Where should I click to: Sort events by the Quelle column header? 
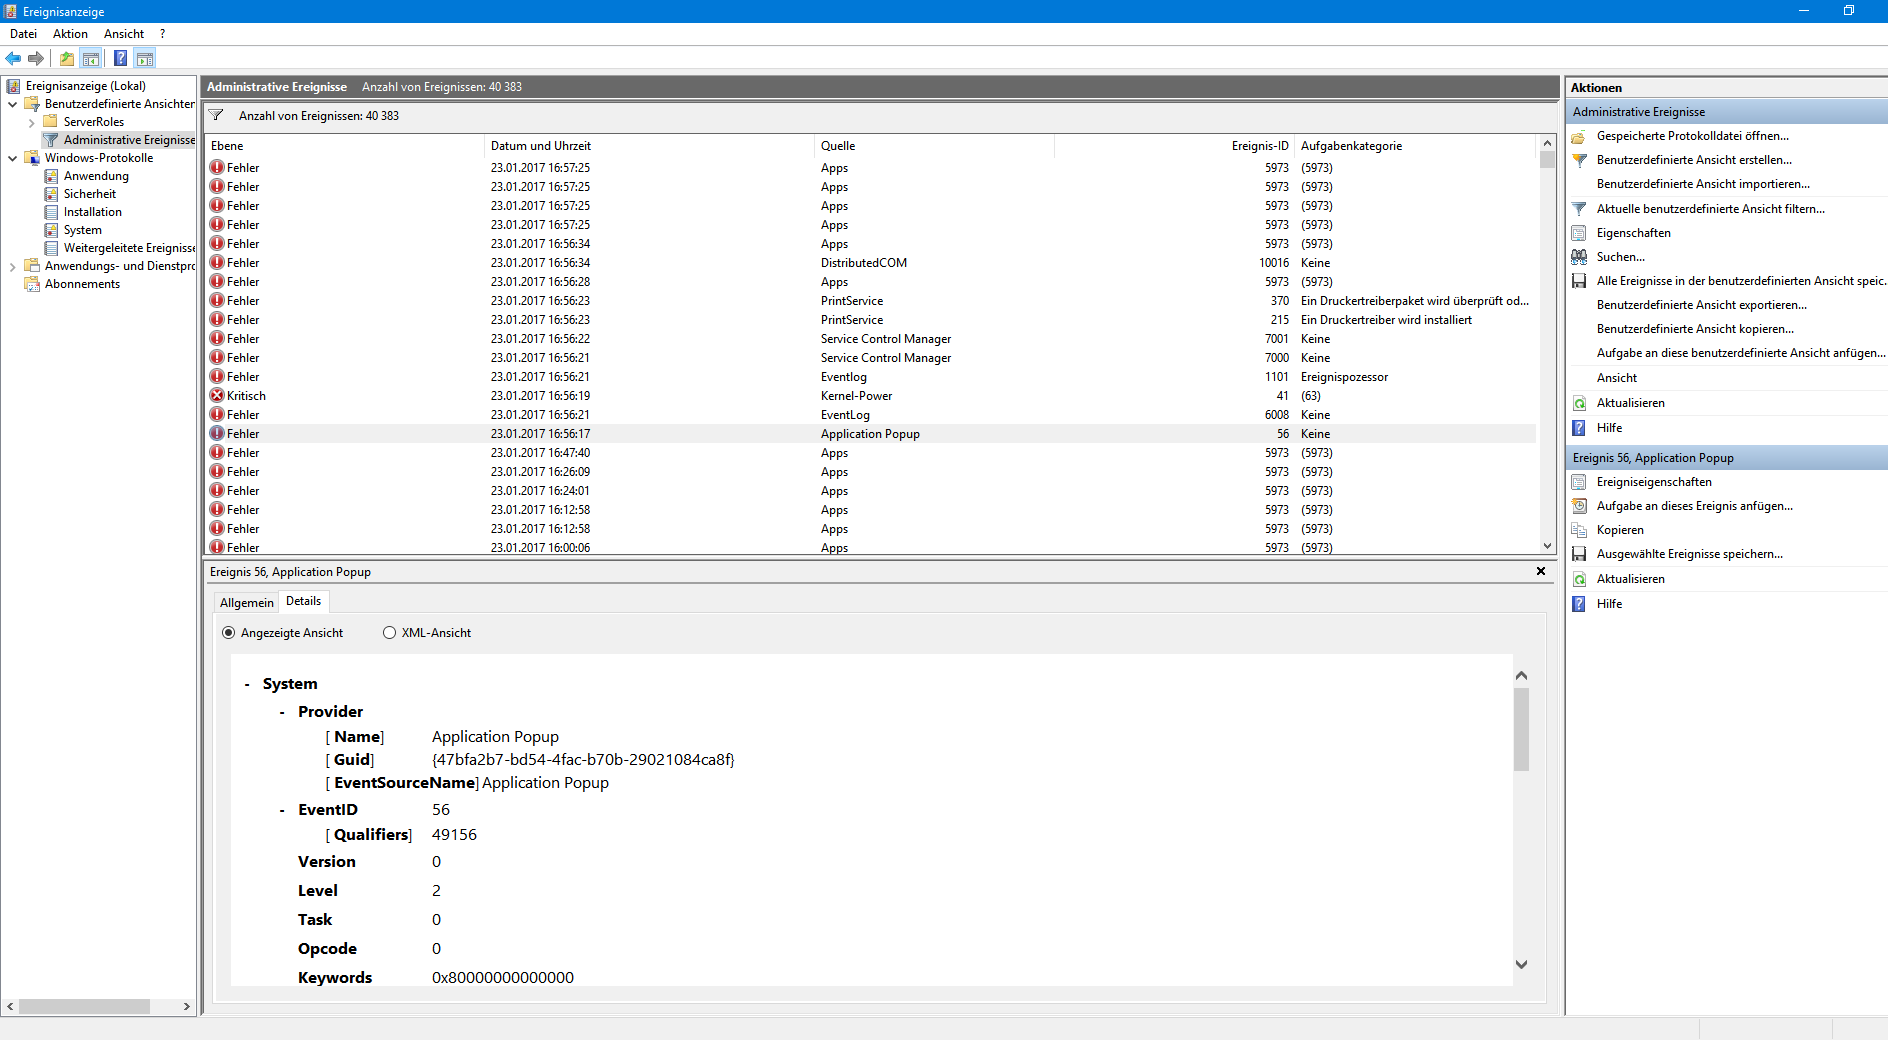pyautogui.click(x=934, y=146)
